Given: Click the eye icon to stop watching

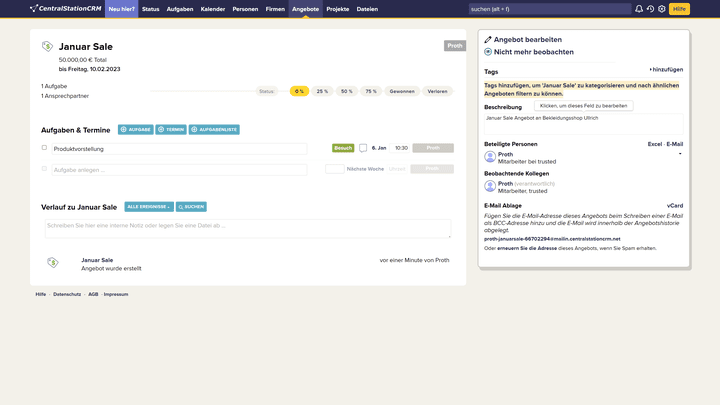Looking at the screenshot, I should pyautogui.click(x=488, y=52).
